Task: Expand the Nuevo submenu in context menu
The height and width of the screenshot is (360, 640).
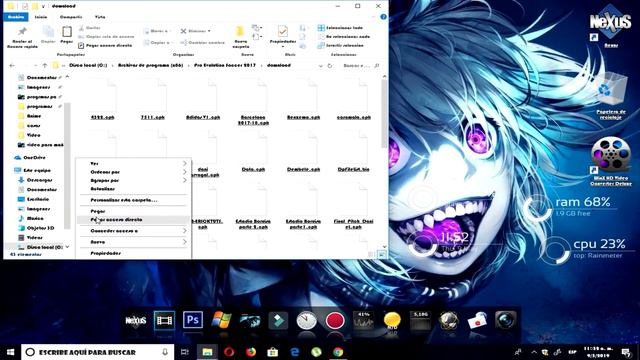Action: (133, 242)
